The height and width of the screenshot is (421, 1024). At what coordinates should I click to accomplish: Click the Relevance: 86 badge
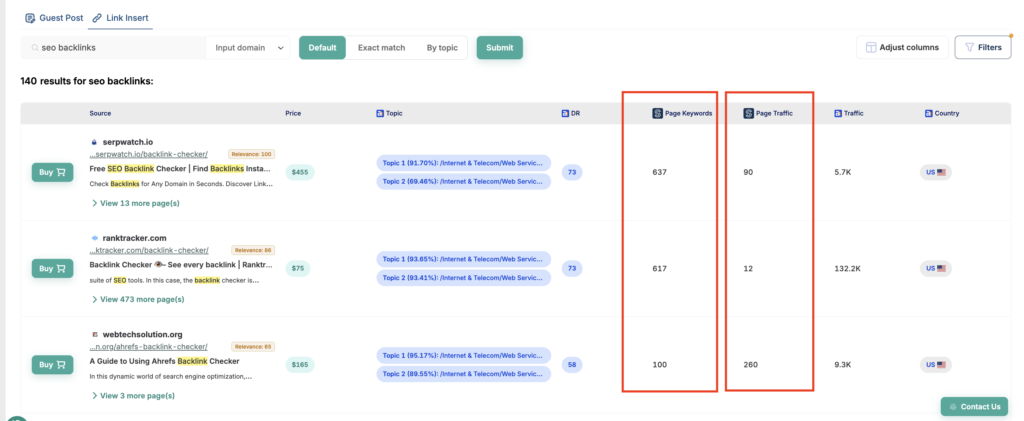pos(253,250)
